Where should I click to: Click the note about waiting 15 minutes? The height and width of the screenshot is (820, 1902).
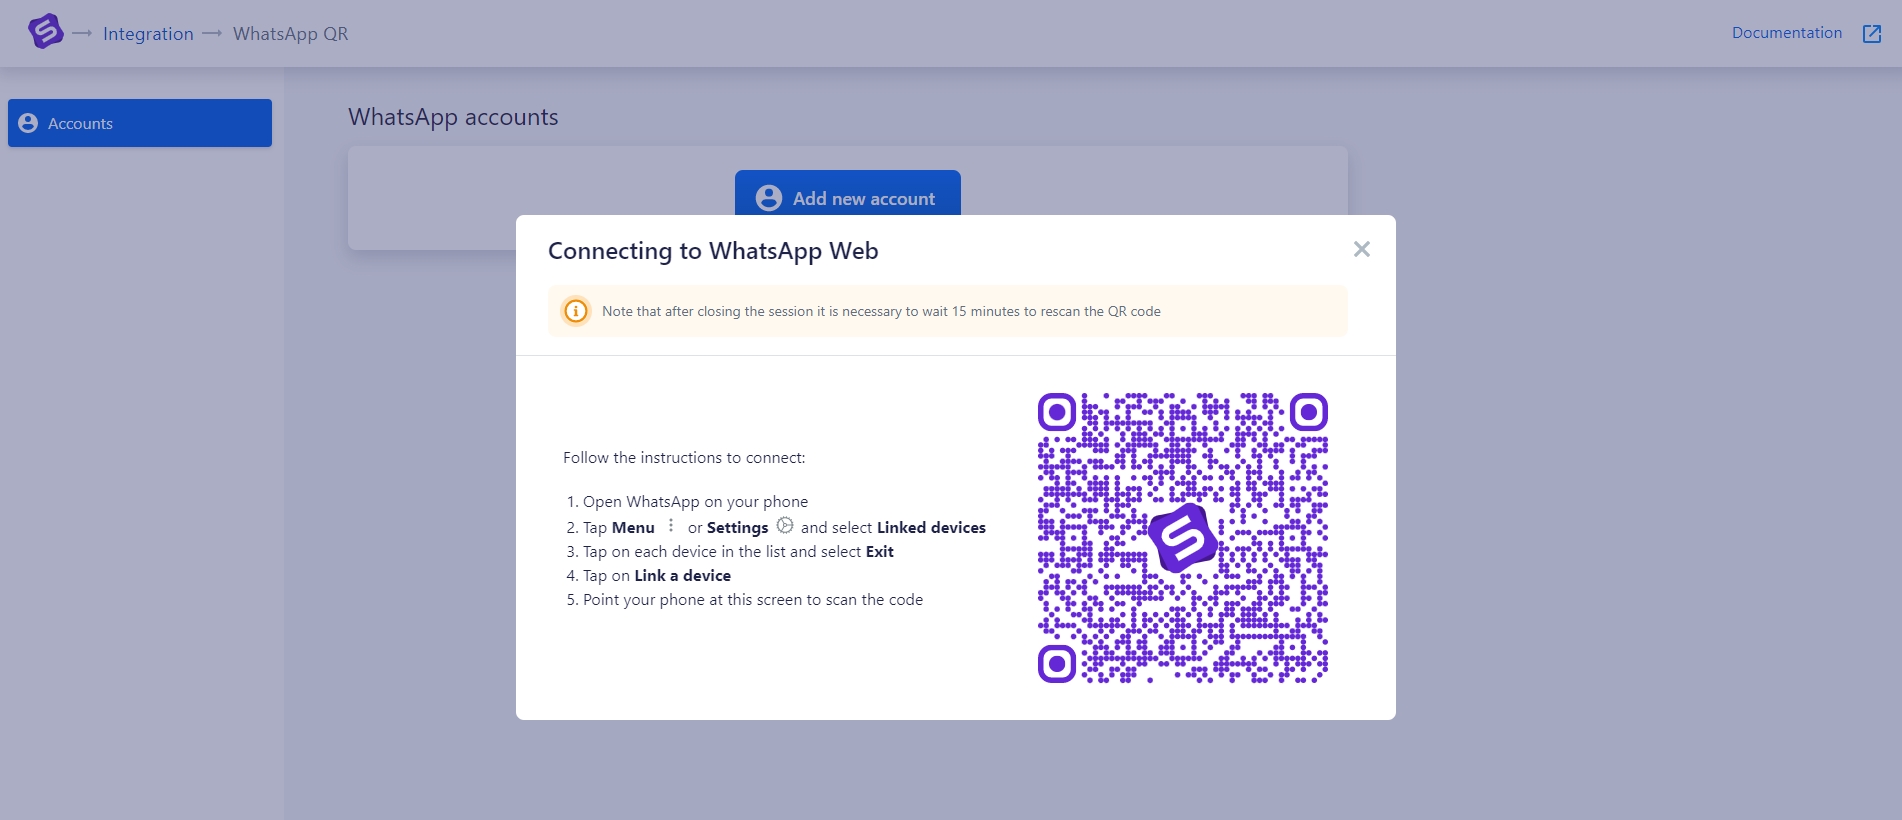coord(881,311)
